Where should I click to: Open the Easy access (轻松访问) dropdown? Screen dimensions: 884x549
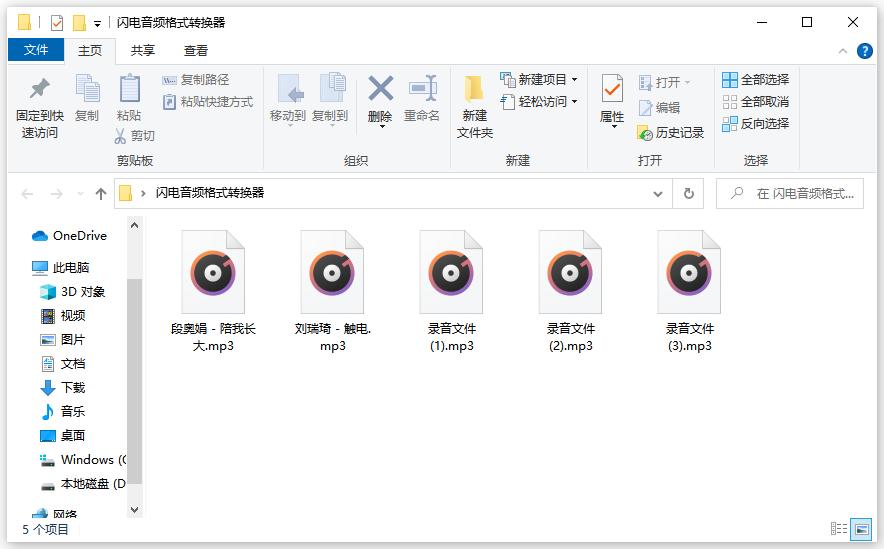point(538,102)
